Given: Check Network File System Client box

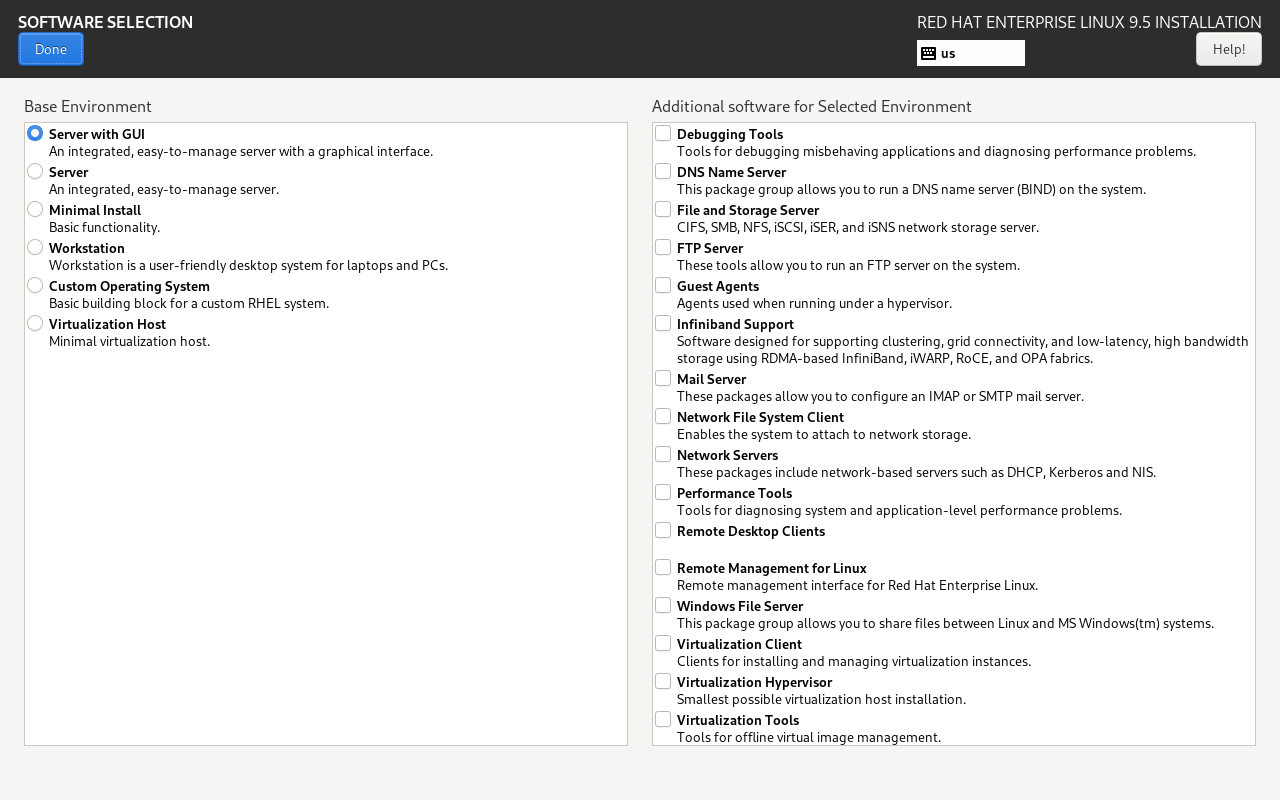Looking at the screenshot, I should coord(663,416).
